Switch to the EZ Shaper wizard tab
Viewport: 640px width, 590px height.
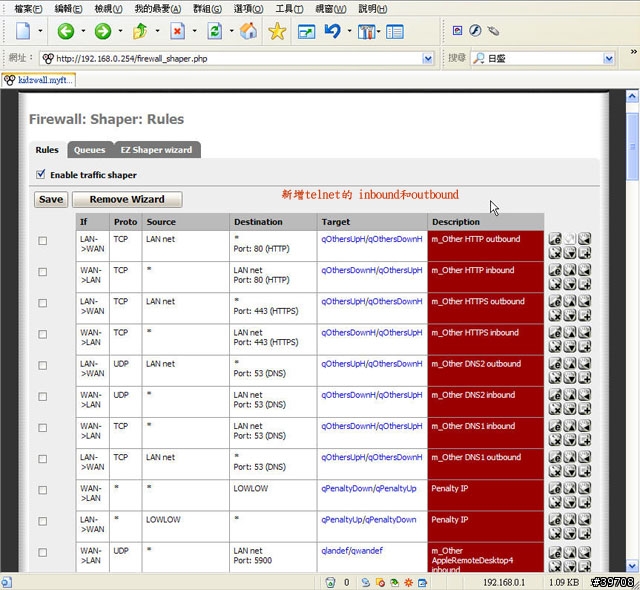(x=157, y=150)
